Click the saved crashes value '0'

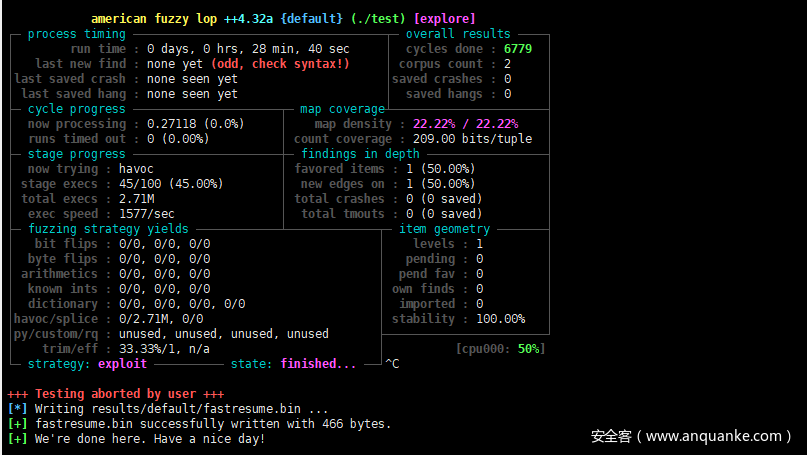point(507,79)
